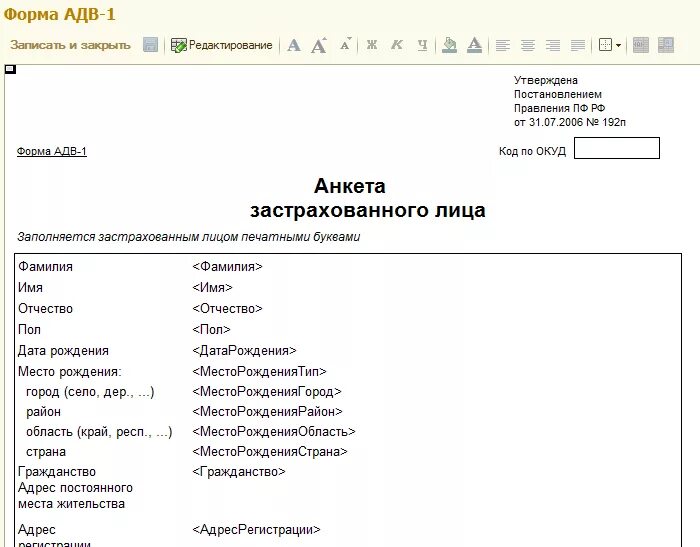Select the '<МестоРожденияТип>' placeholder
Image resolution: width=700 pixels, height=547 pixels.
(259, 372)
